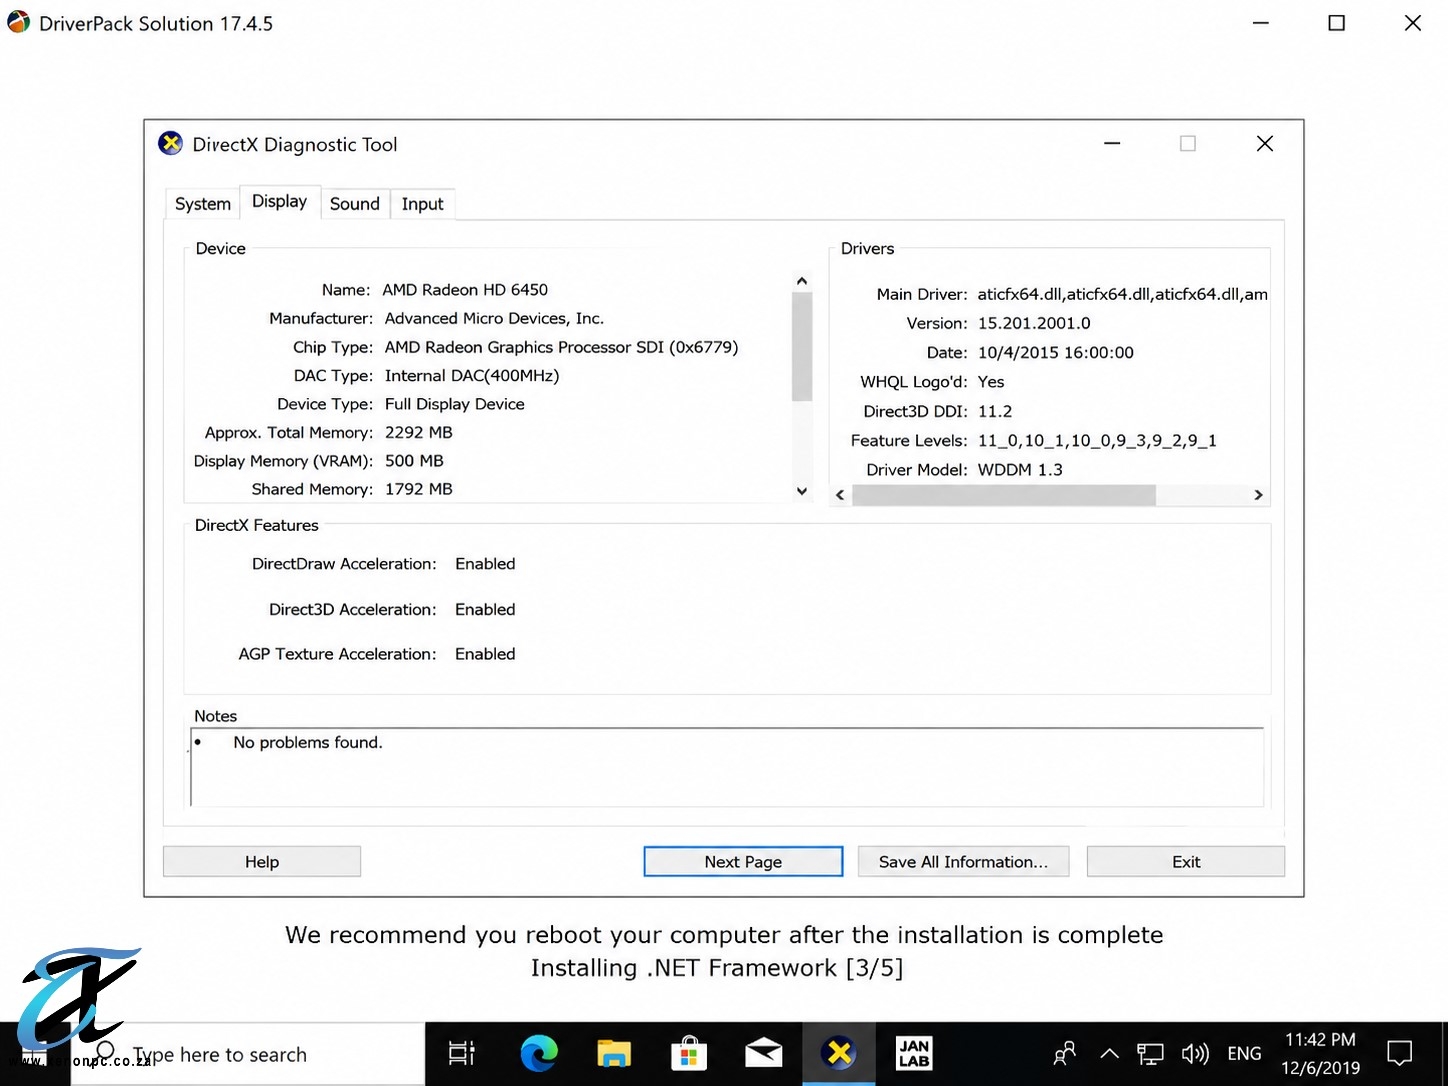Open Microsoft Edge from the taskbar
The height and width of the screenshot is (1086, 1448).
(539, 1054)
